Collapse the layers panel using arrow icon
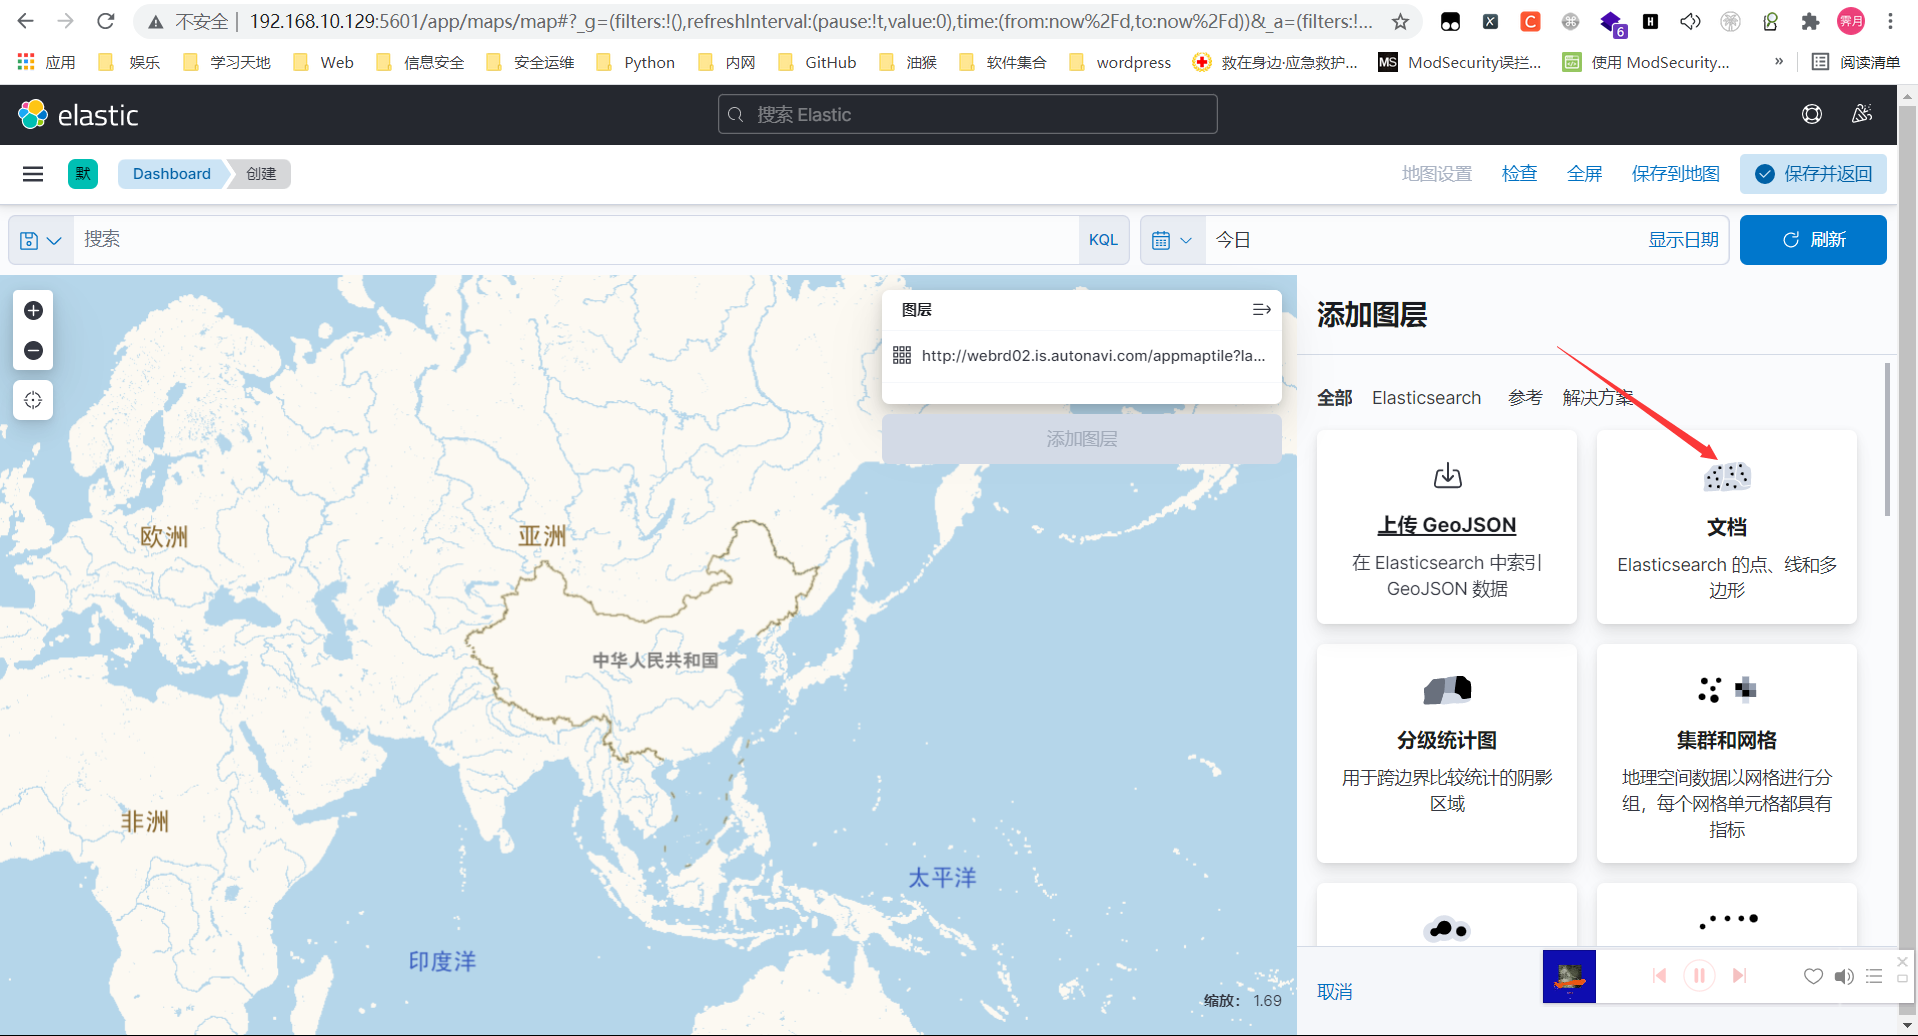Image resolution: width=1918 pixels, height=1036 pixels. coord(1261,310)
